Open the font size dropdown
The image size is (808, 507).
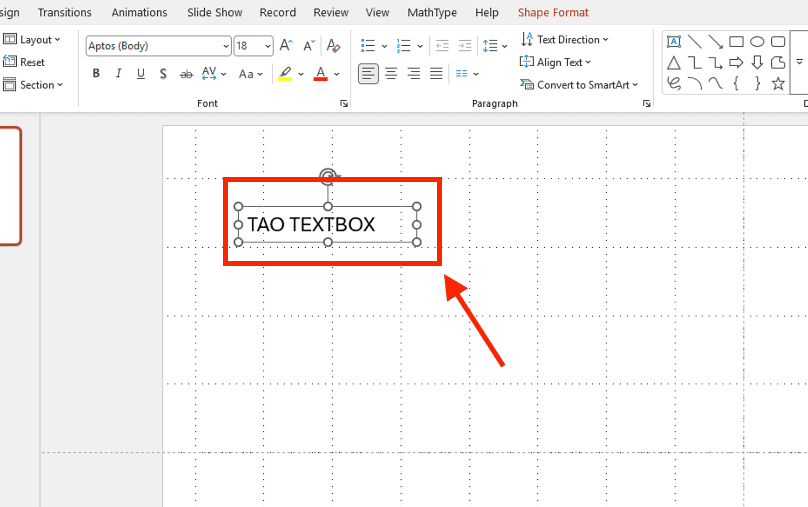click(x=267, y=46)
